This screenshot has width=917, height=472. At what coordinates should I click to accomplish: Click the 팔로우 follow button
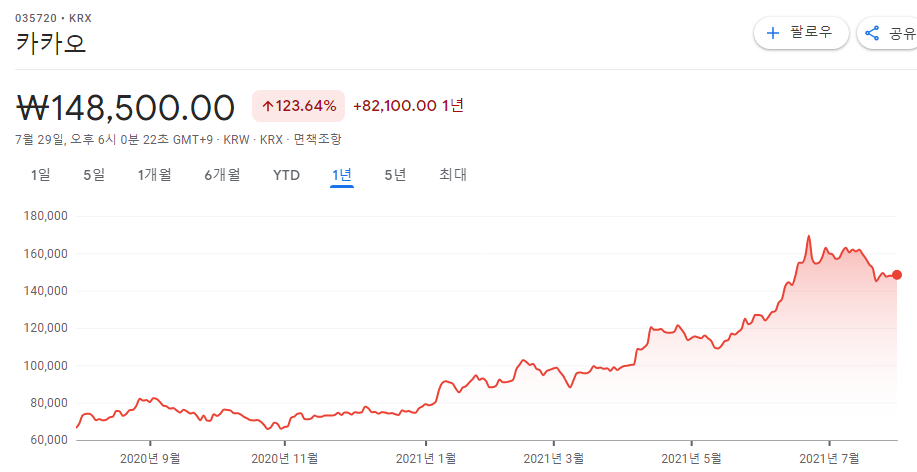click(x=801, y=33)
